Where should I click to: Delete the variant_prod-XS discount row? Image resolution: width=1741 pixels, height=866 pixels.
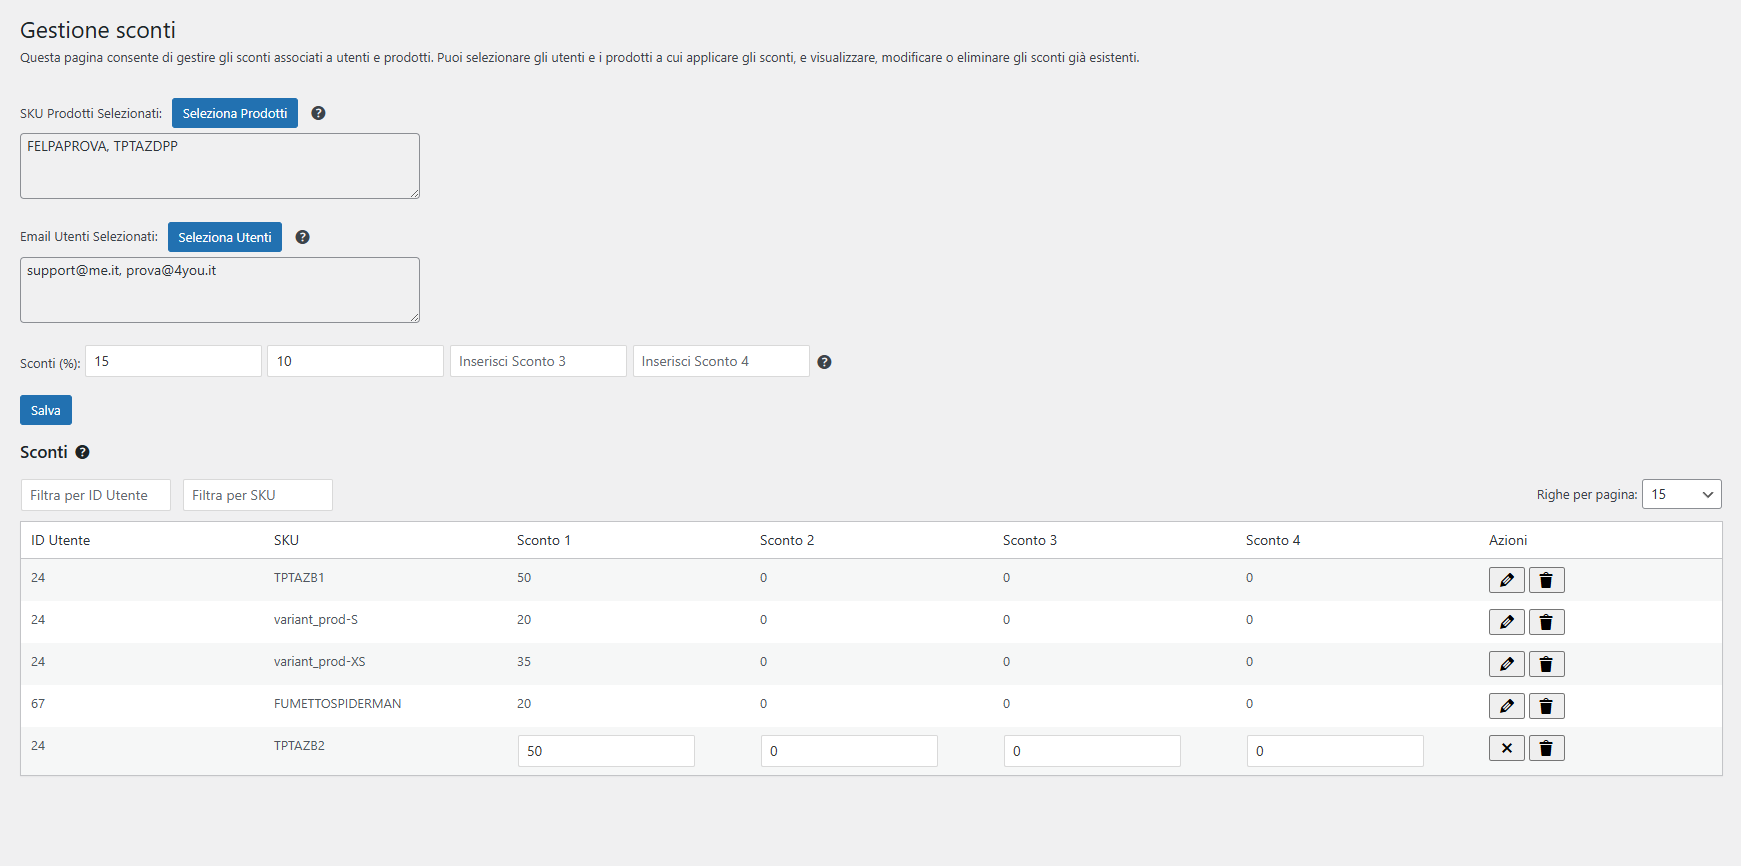[1546, 664]
